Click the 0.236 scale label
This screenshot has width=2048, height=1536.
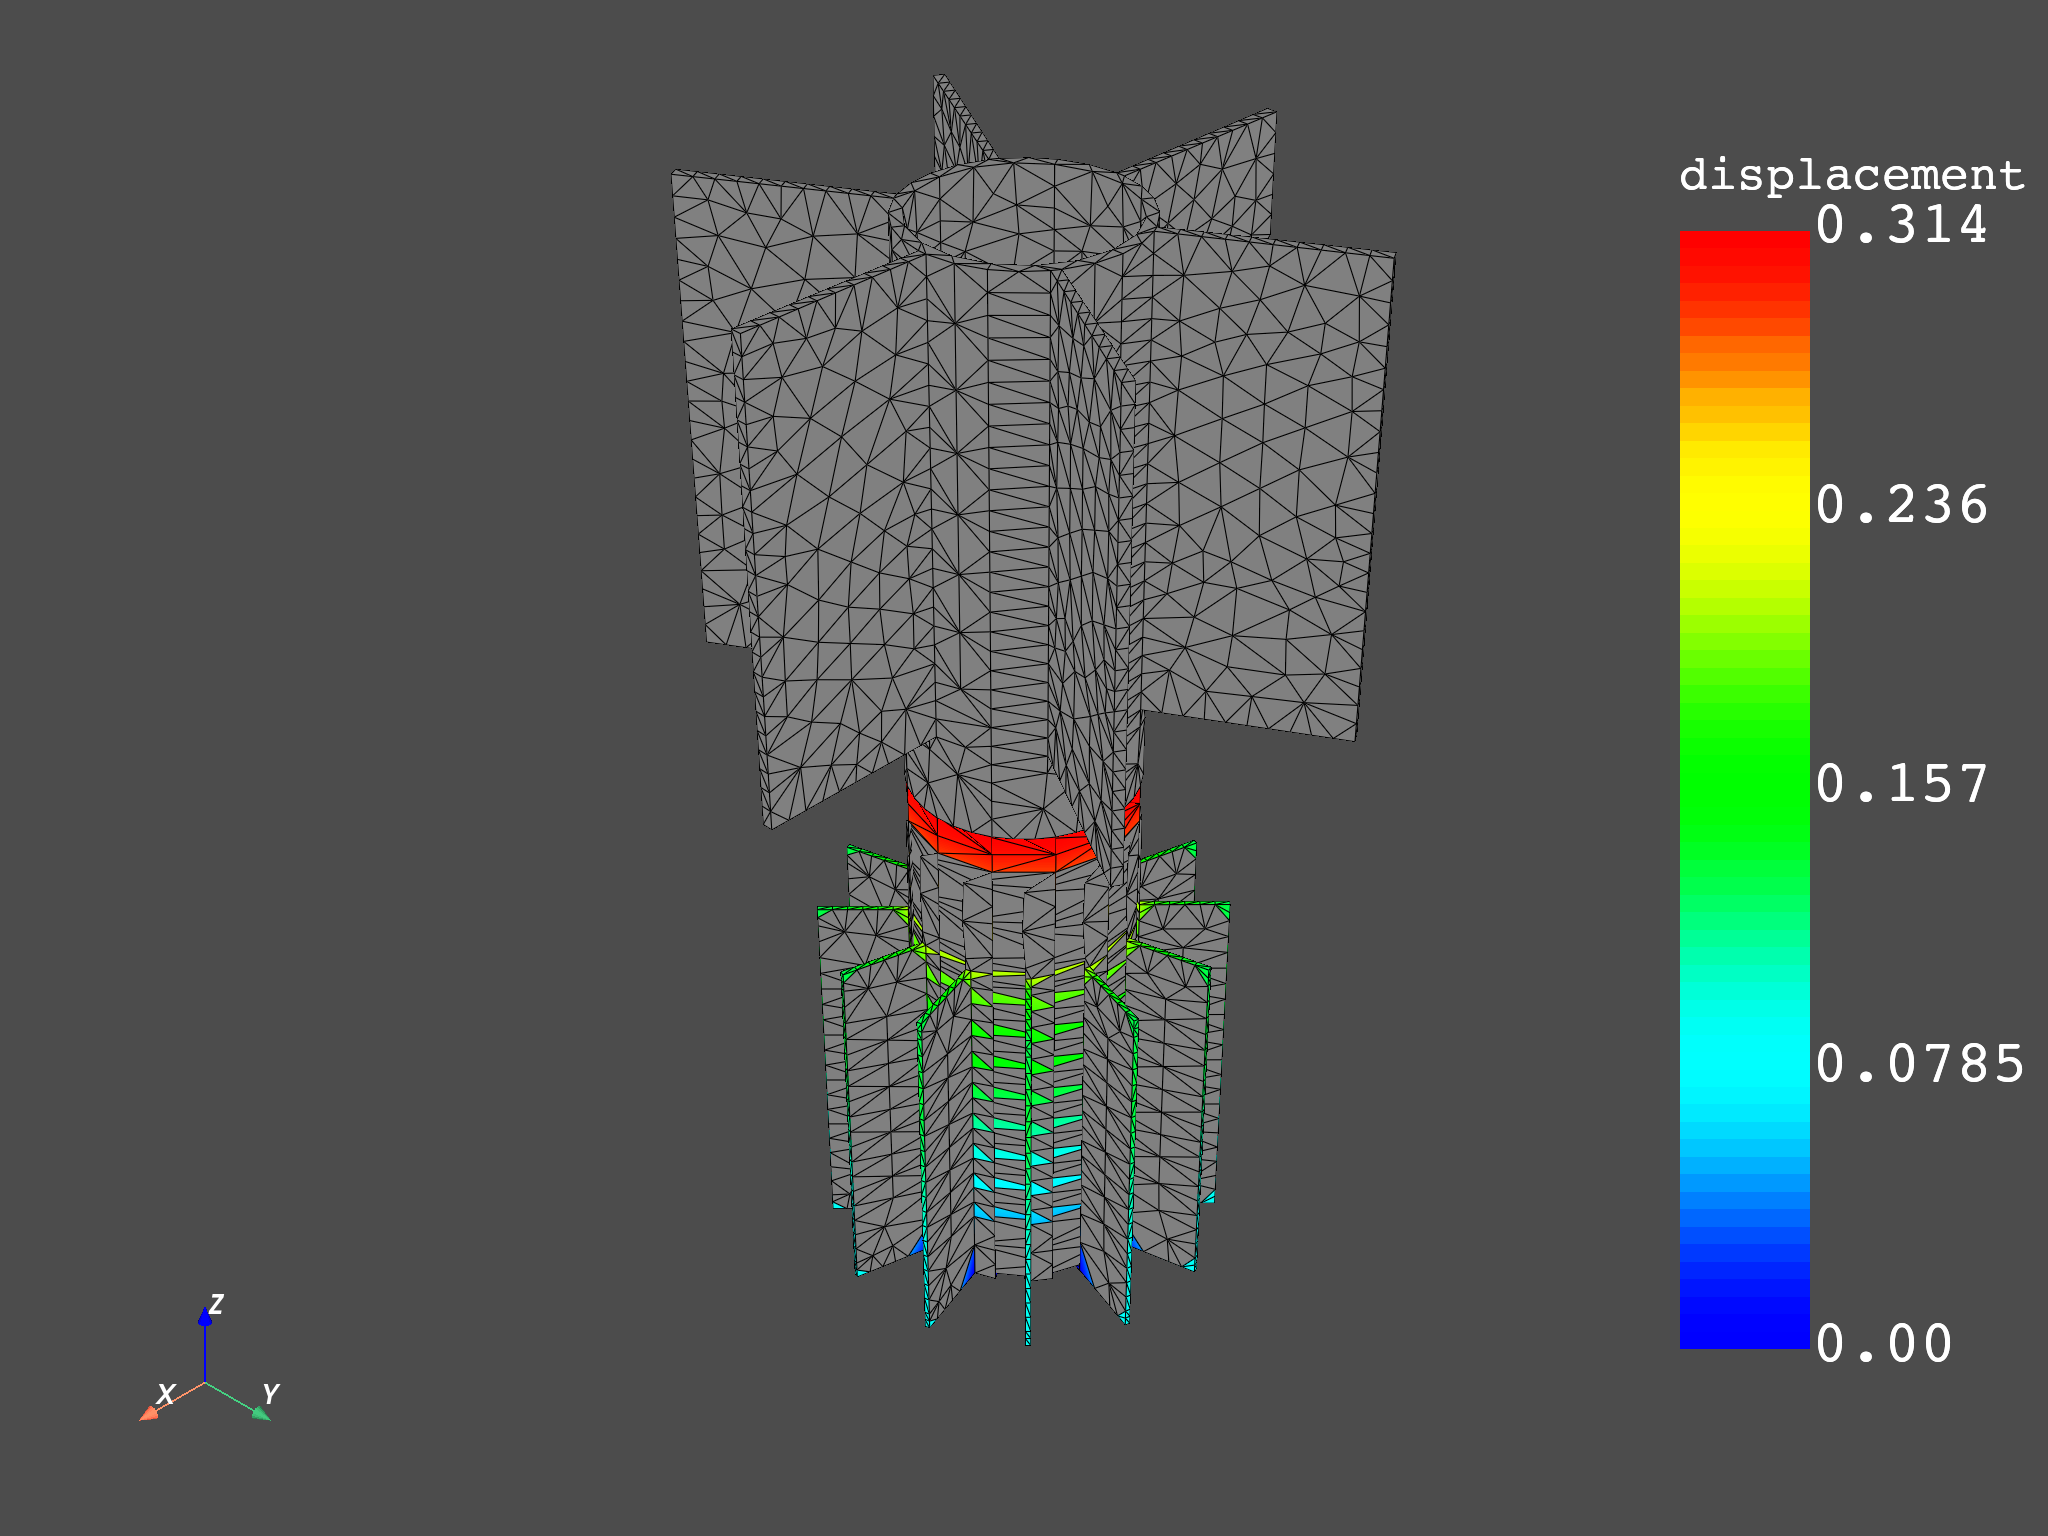click(1901, 505)
